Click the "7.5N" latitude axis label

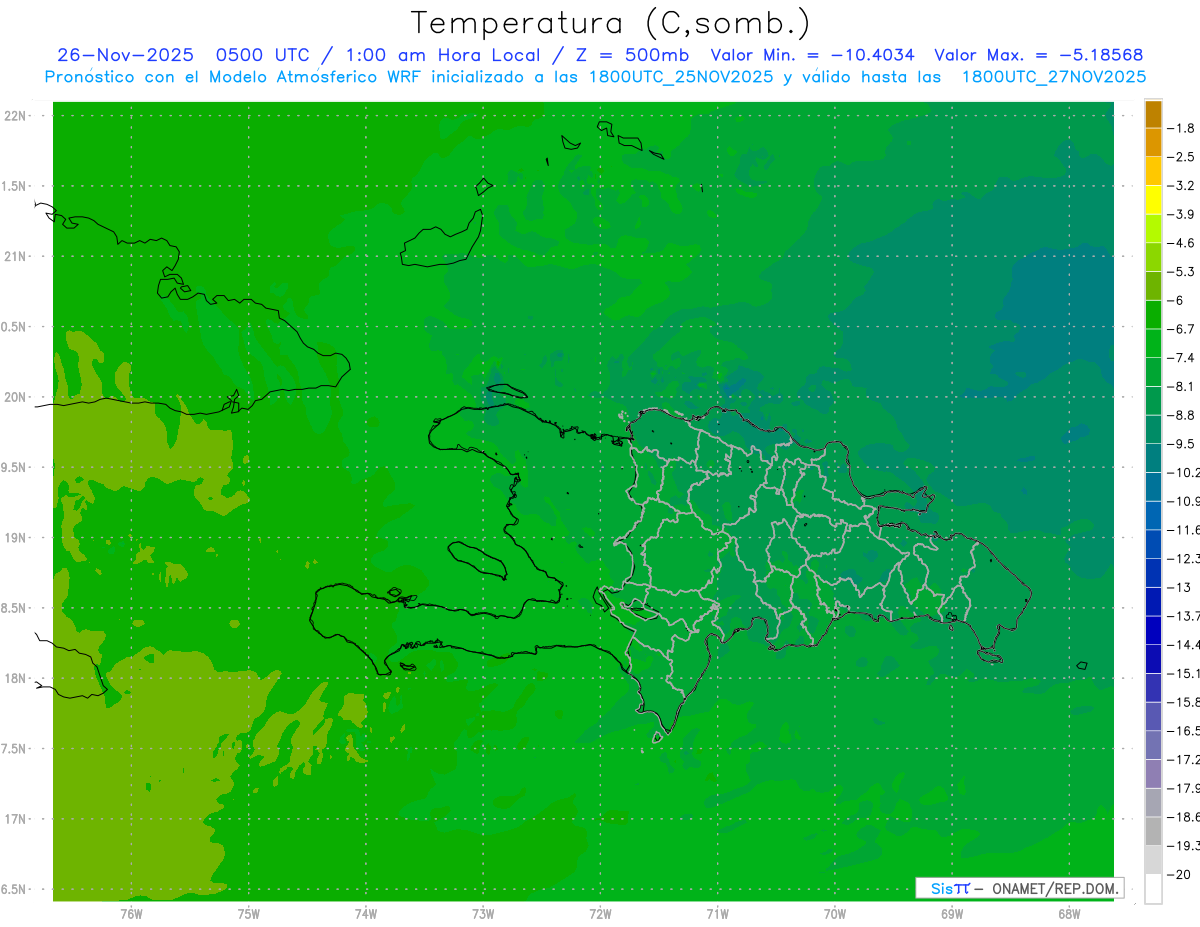[x=14, y=749]
